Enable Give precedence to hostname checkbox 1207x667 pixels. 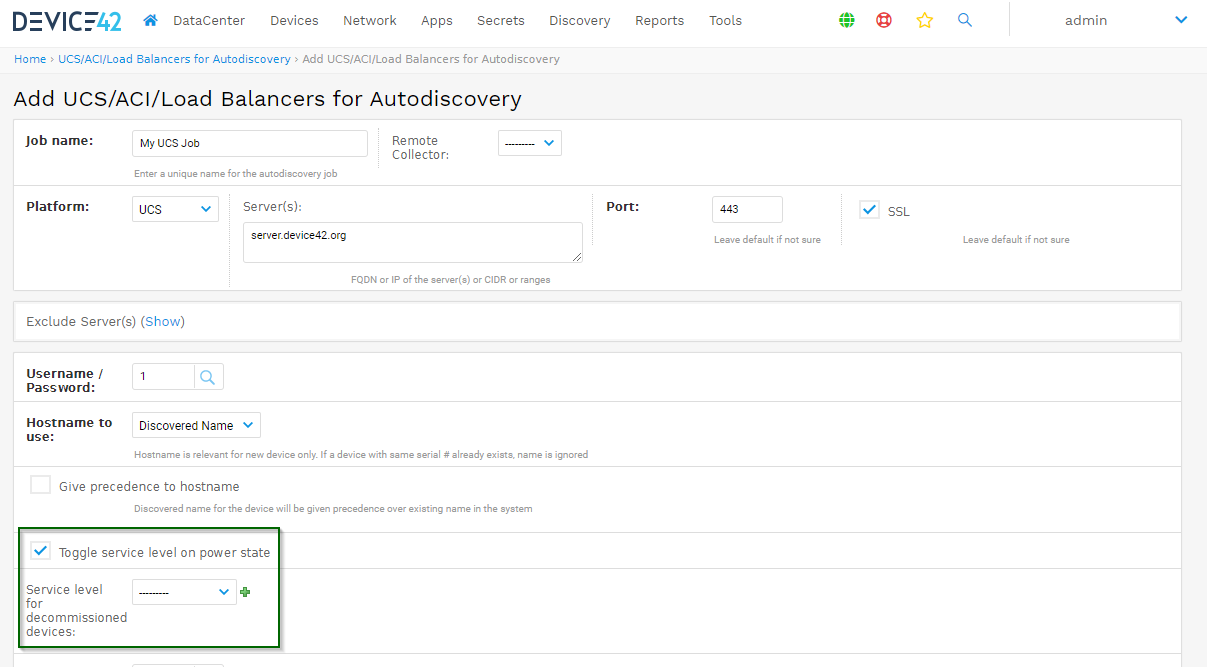pos(40,485)
